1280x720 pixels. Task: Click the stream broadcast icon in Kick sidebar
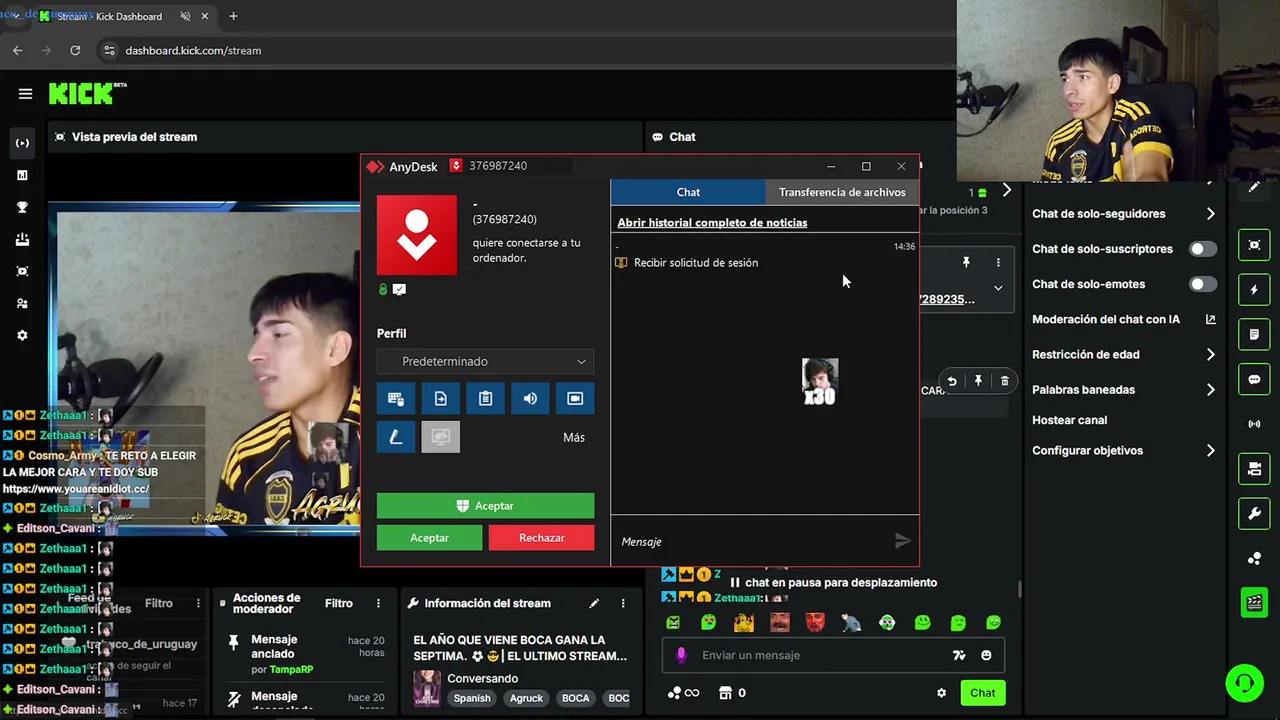pyautogui.click(x=22, y=143)
